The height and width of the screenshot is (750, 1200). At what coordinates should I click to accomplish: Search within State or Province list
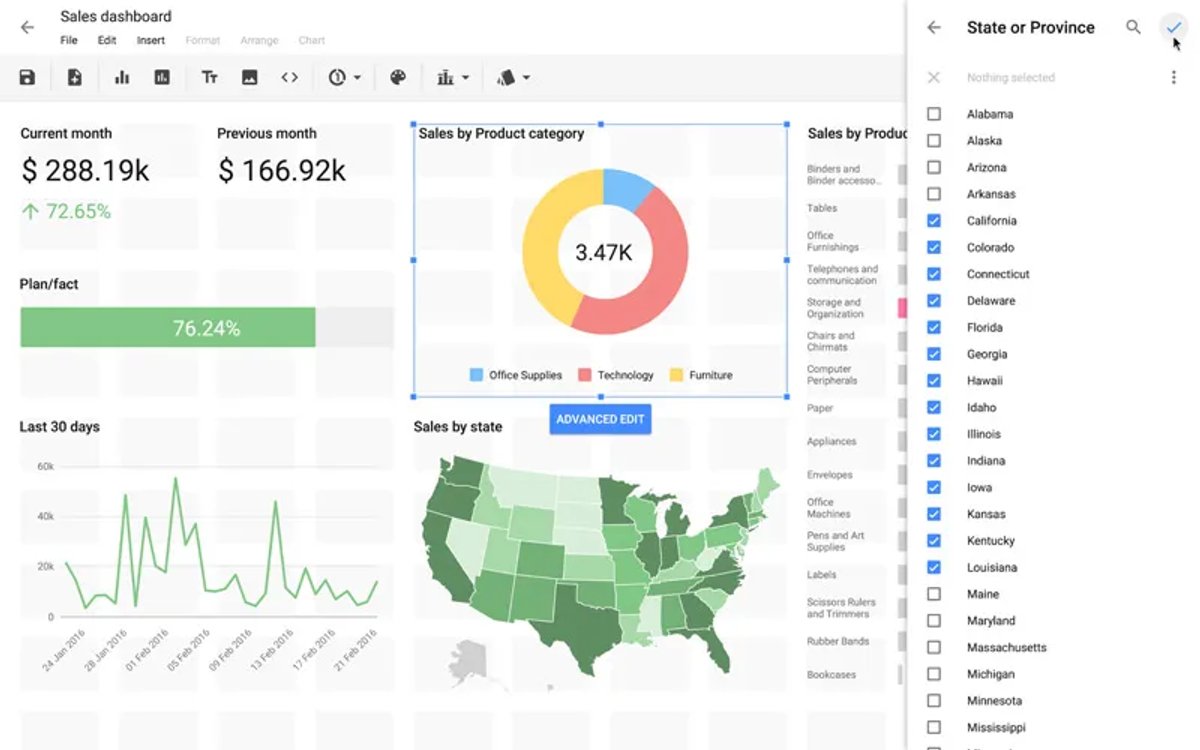1133,27
